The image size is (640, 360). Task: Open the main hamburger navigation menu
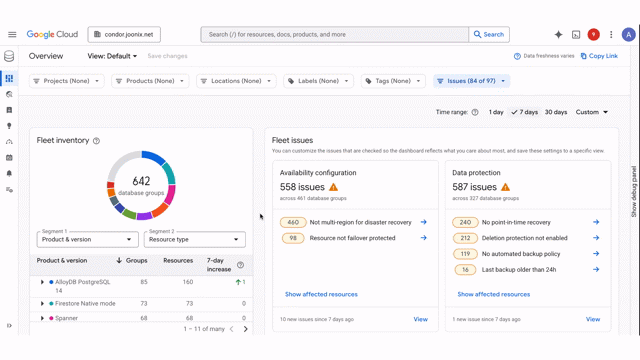12,34
